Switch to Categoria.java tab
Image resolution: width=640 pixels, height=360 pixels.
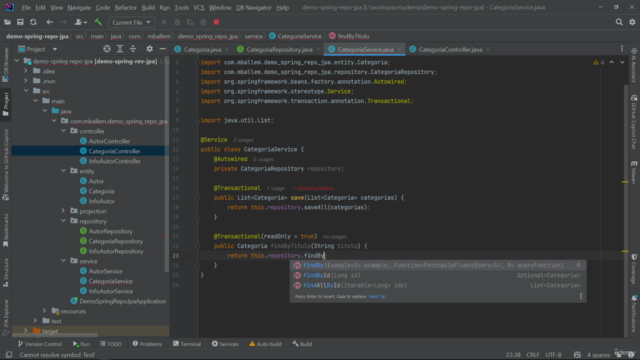pyautogui.click(x=202, y=49)
